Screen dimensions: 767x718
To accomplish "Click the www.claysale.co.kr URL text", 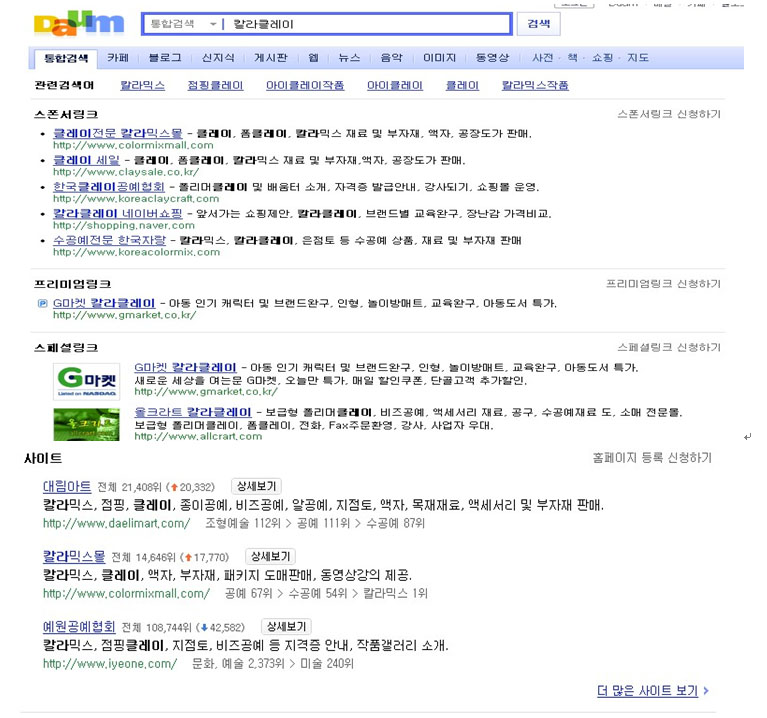I will [x=126, y=172].
